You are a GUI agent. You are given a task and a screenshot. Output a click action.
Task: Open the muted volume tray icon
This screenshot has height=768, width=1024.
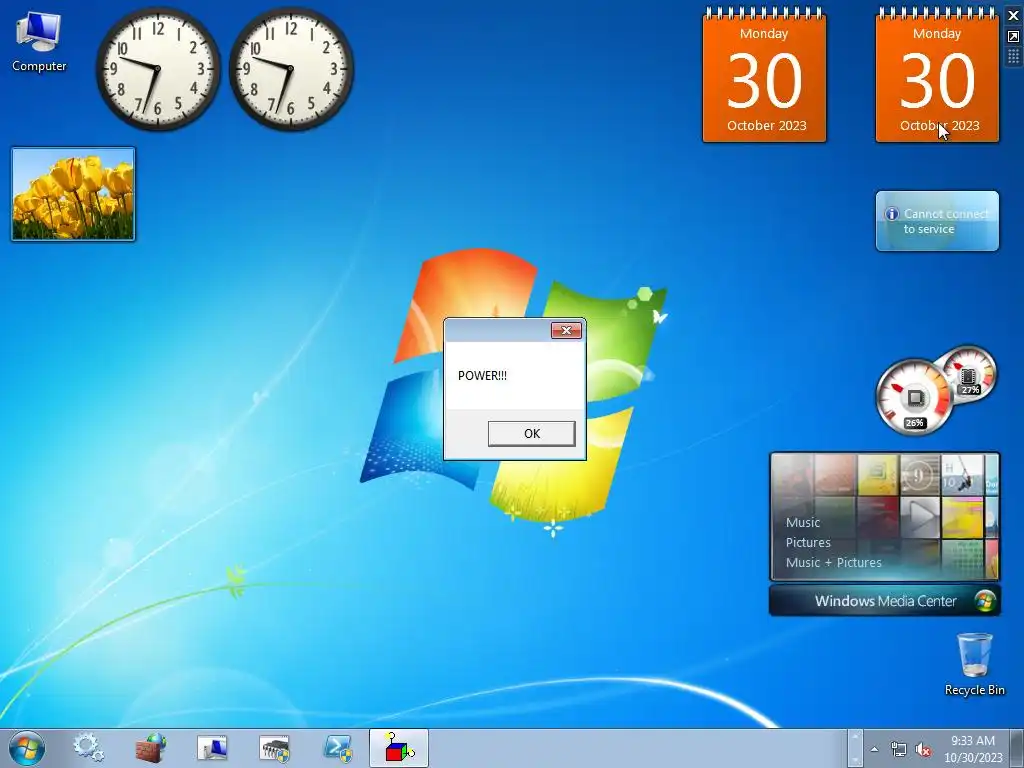point(923,749)
